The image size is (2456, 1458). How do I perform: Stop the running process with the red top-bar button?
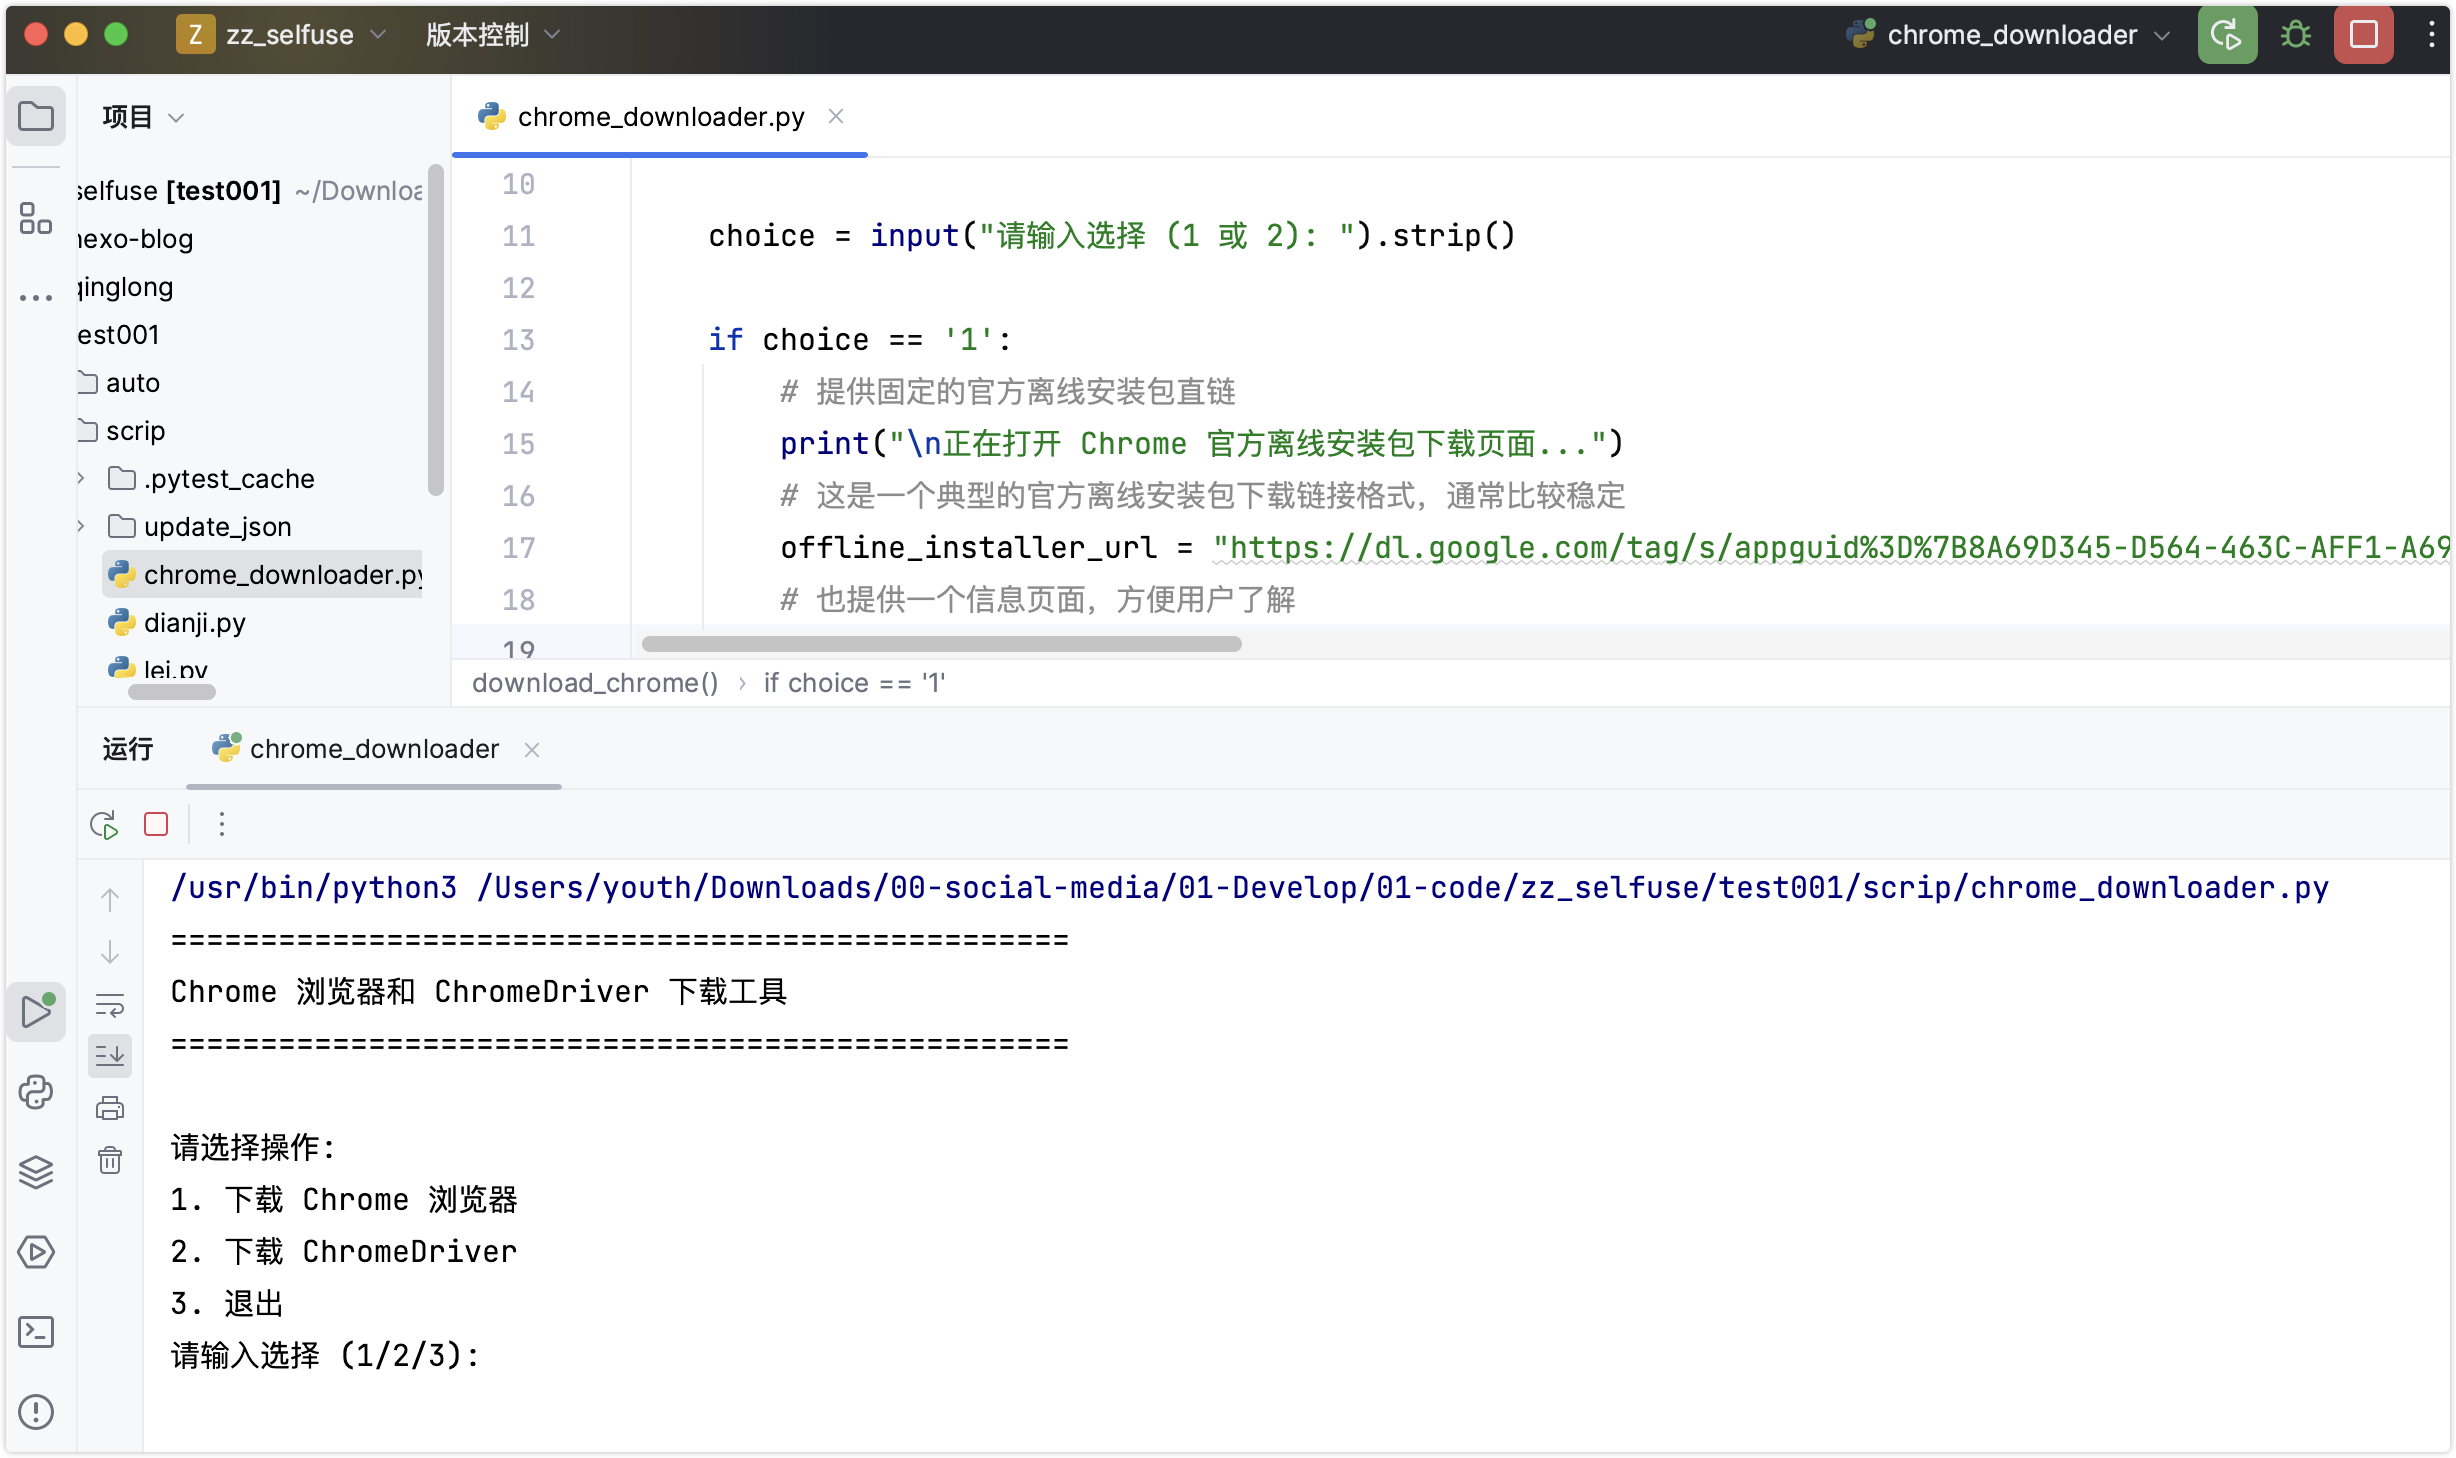(2363, 35)
